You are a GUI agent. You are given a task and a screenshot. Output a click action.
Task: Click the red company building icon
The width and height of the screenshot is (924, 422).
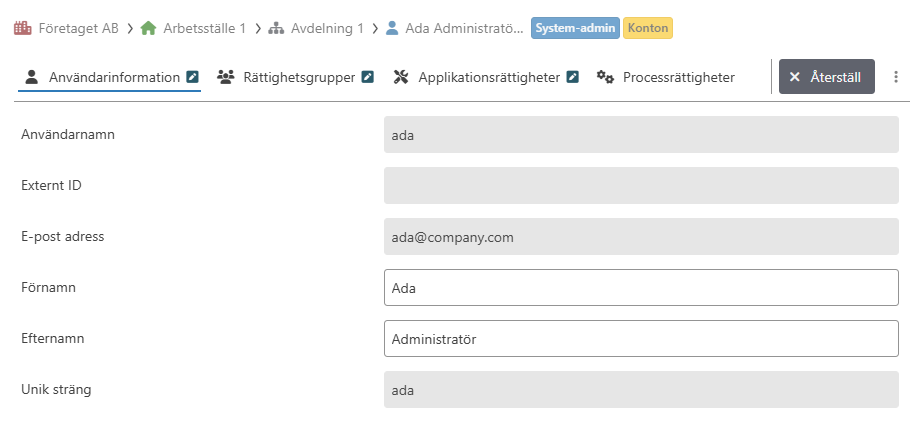coord(22,28)
